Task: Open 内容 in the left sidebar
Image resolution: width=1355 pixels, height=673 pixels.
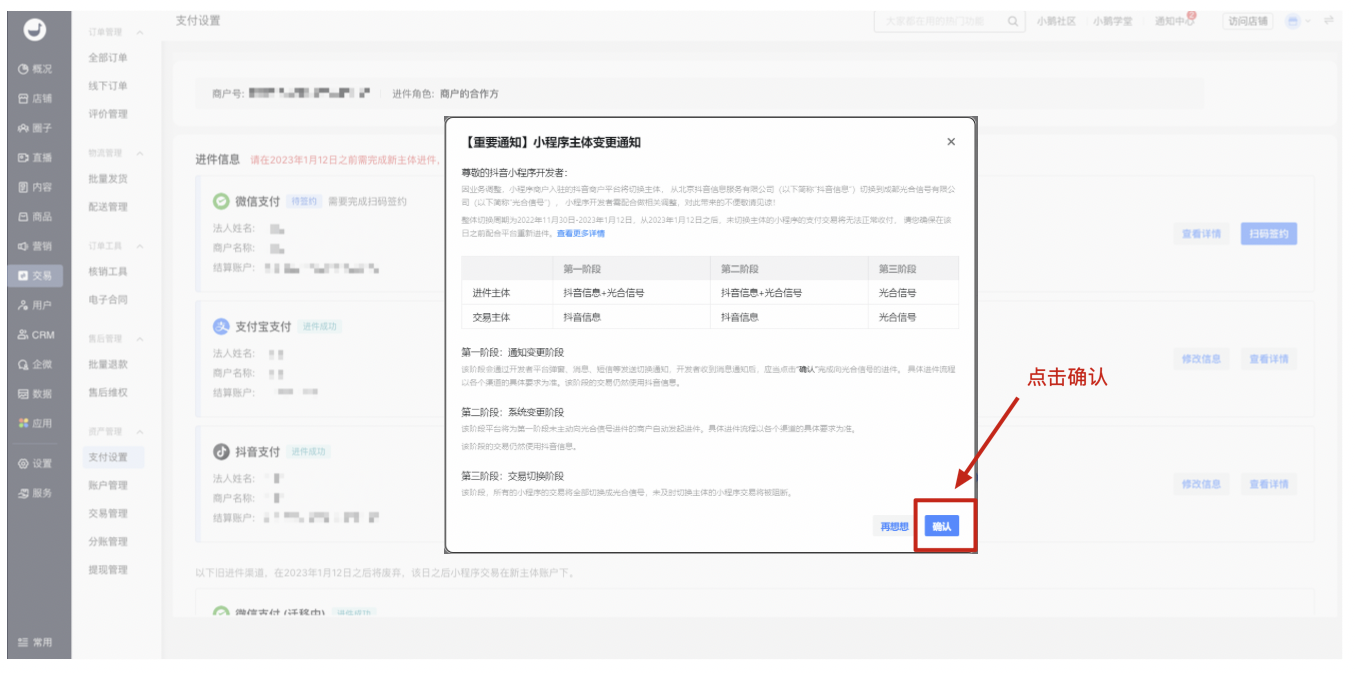Action: click(x=35, y=187)
